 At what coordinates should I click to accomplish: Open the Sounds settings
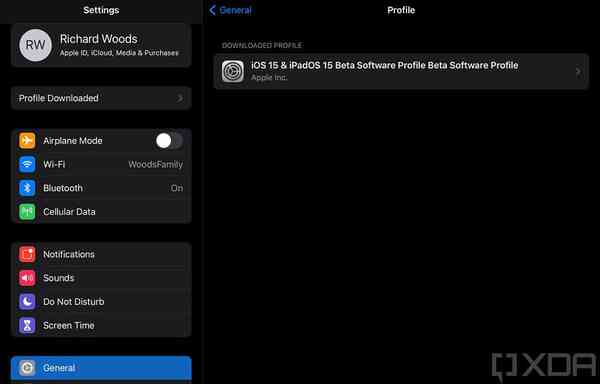coord(101,278)
